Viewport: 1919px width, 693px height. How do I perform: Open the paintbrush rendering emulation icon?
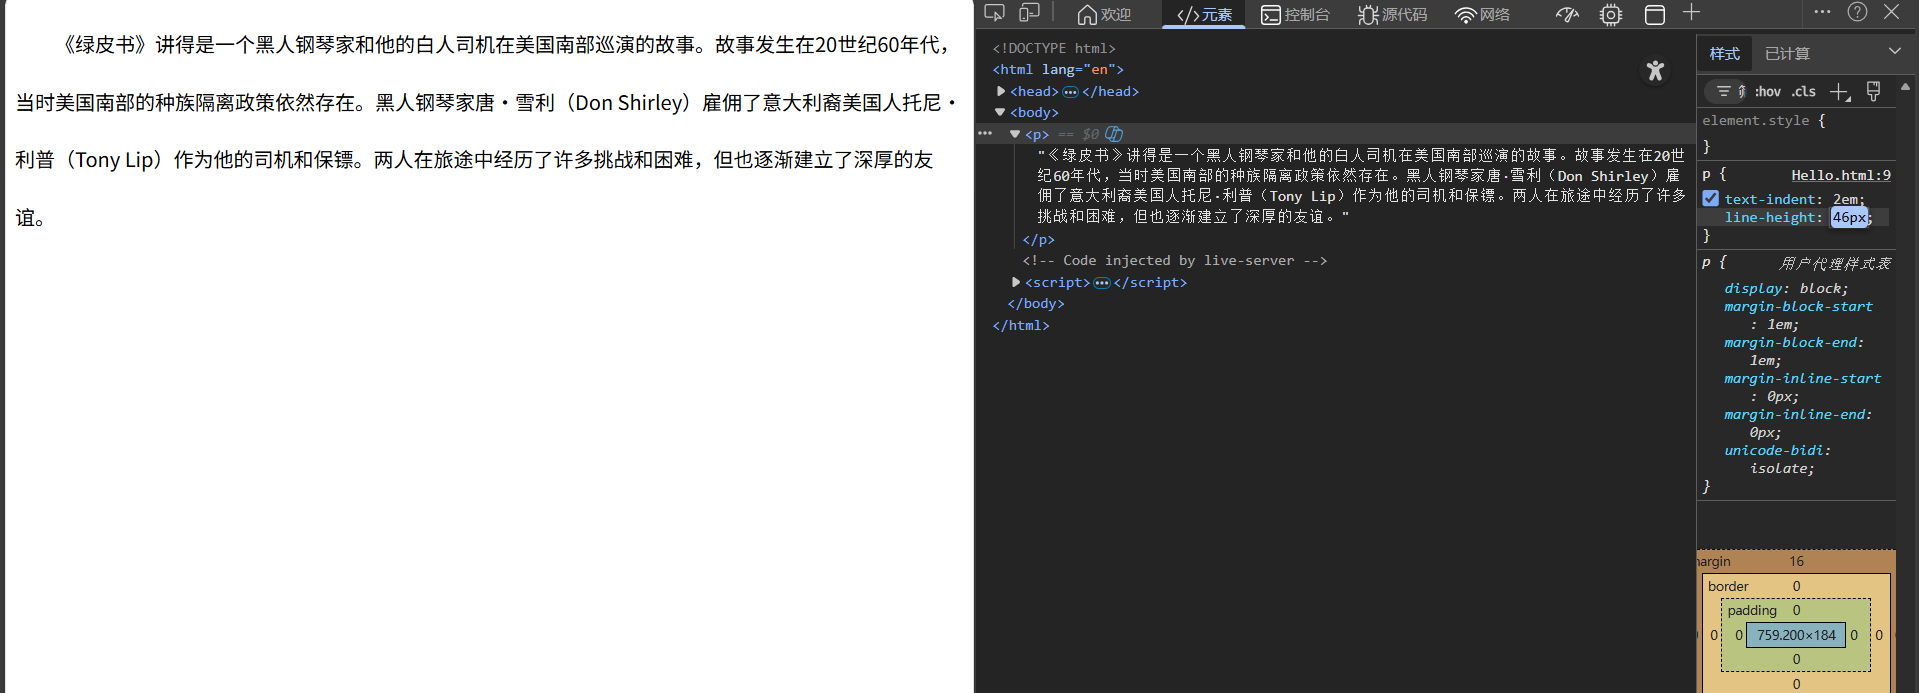click(1873, 91)
